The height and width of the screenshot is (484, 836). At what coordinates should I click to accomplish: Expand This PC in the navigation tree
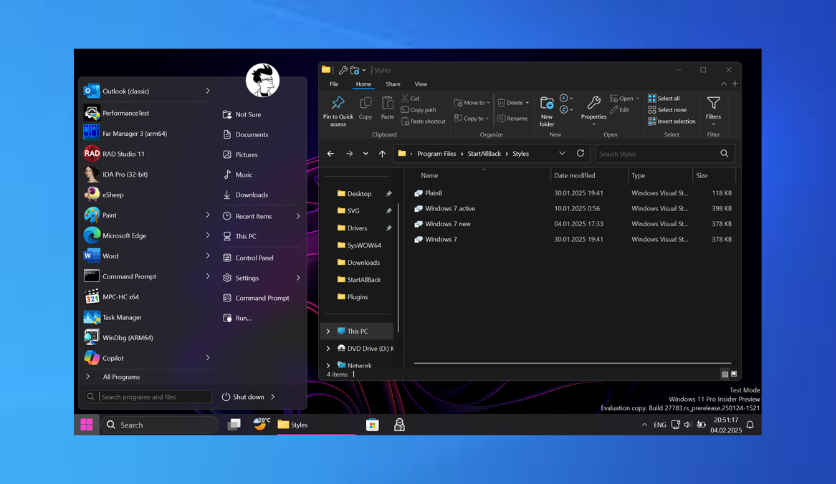328,331
